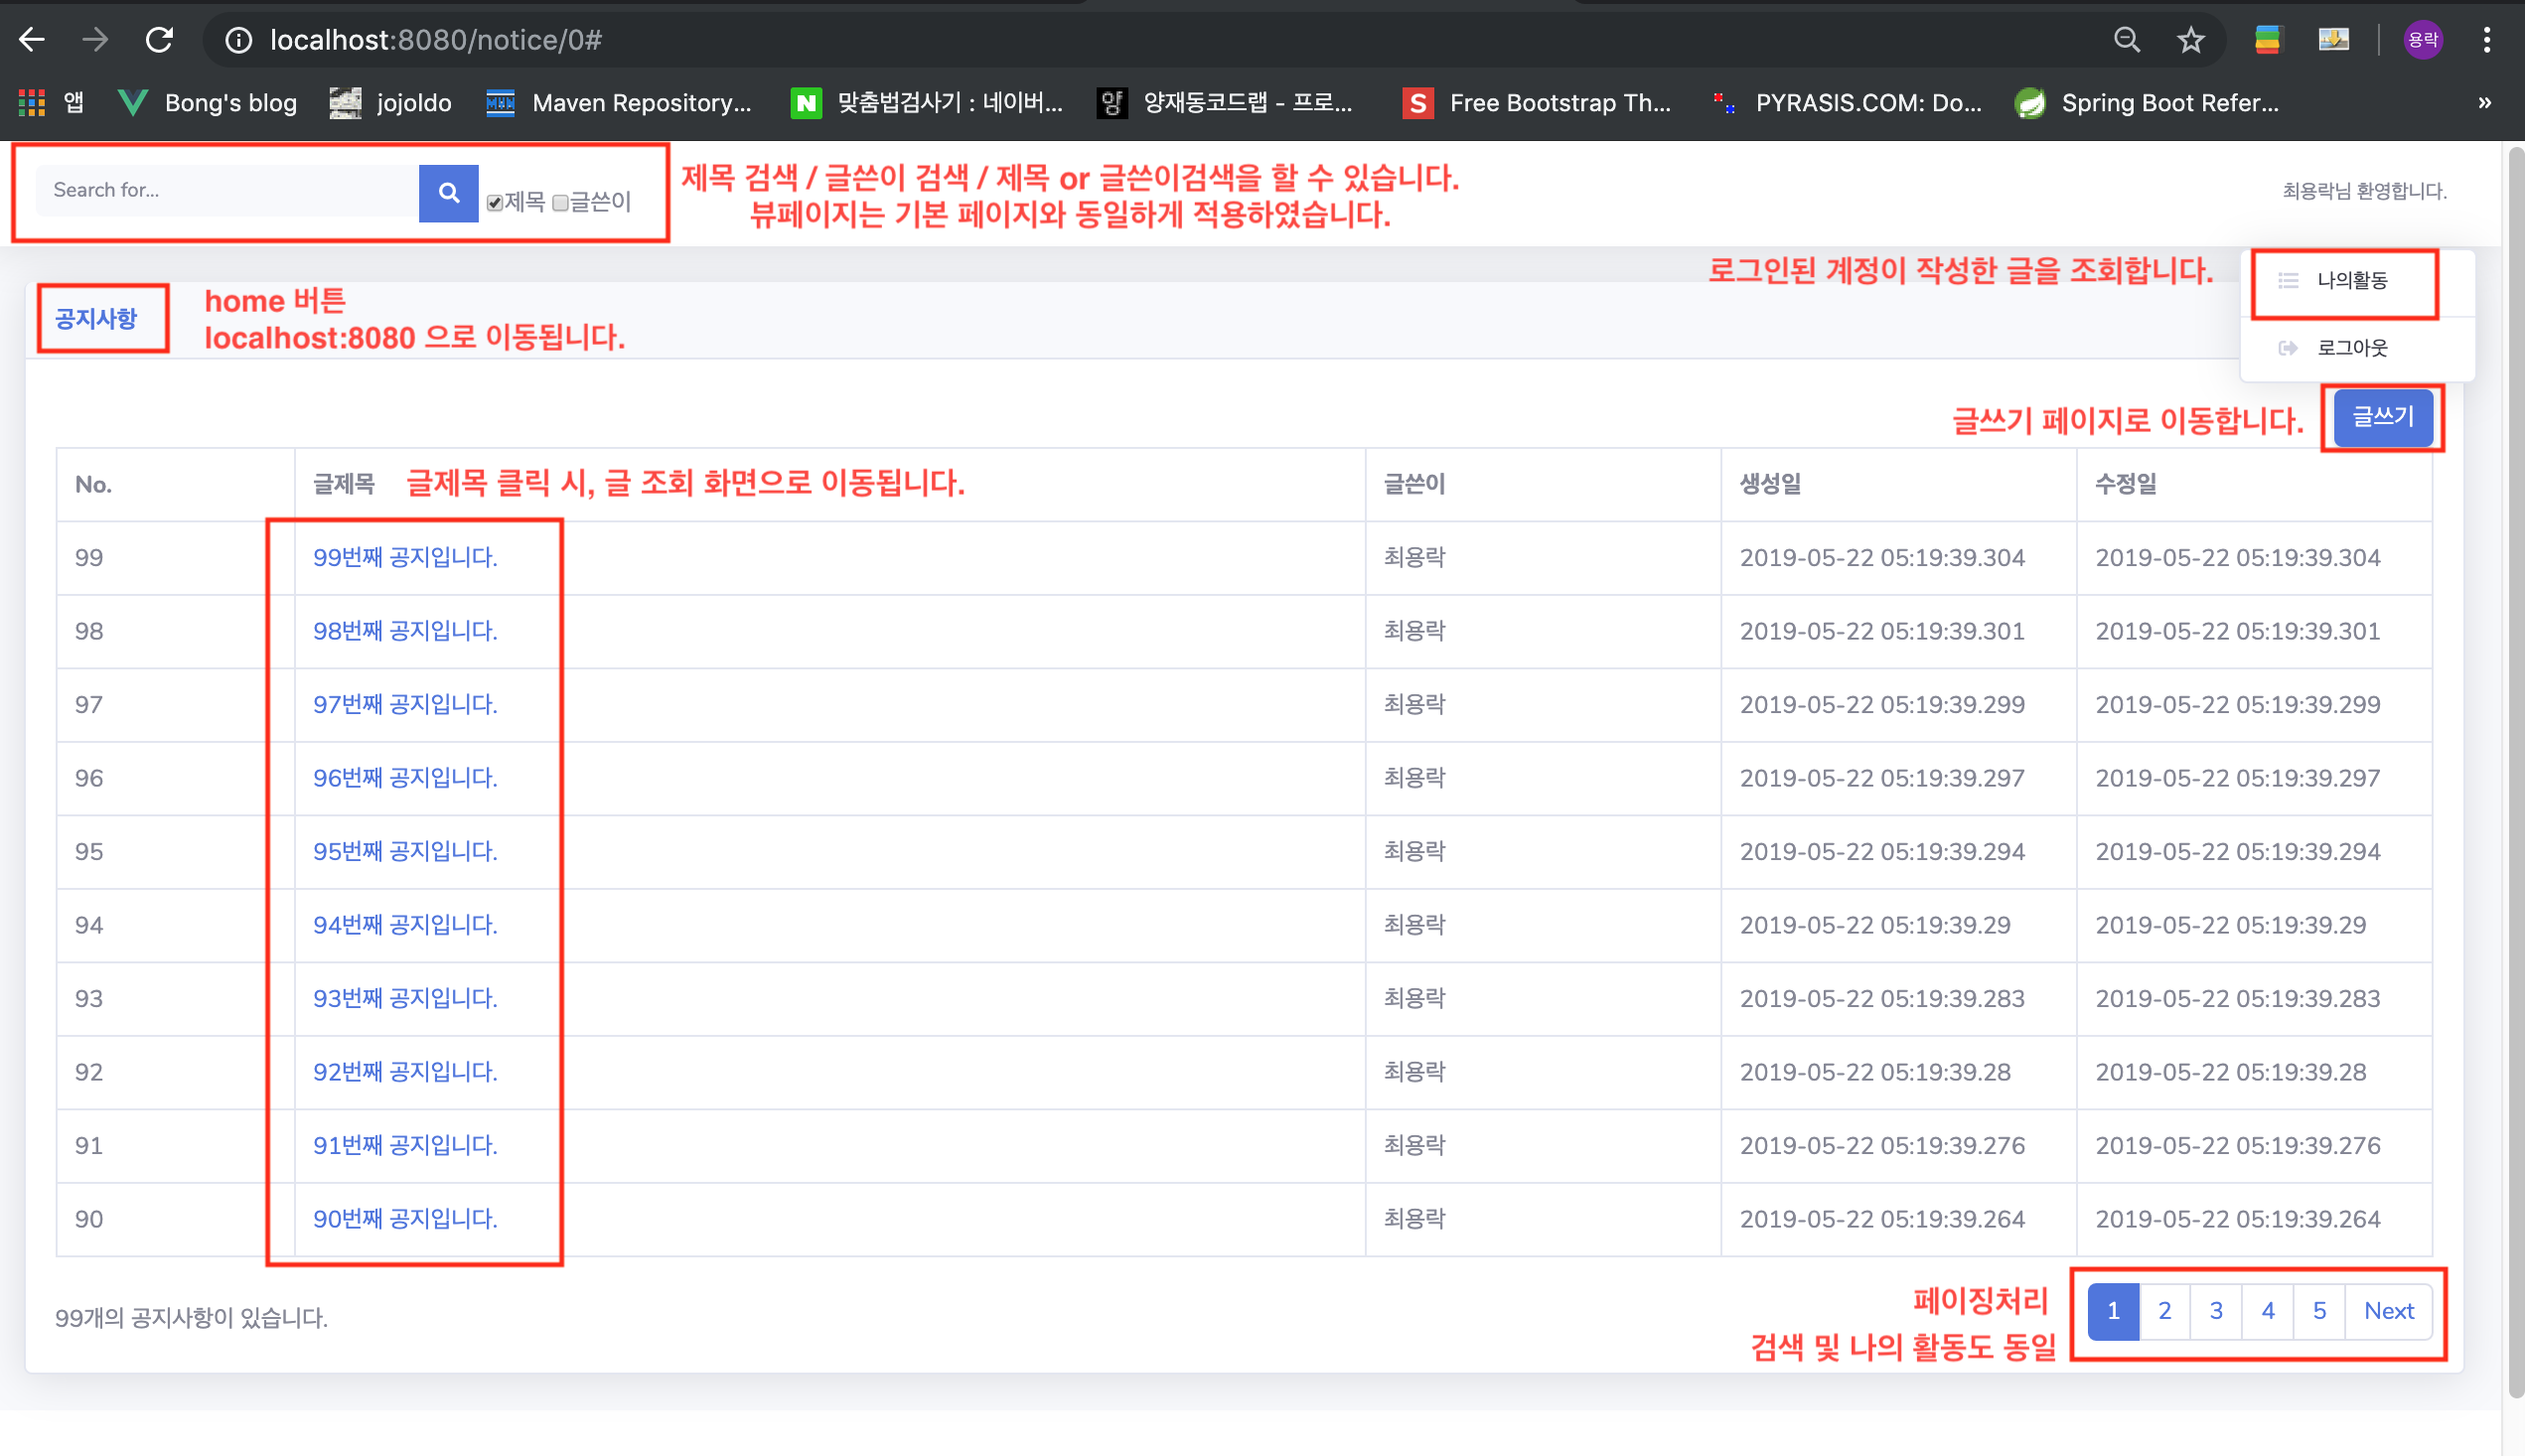2525x1456 pixels.
Task: Select 나의활동 from the user menu
Action: (x=2351, y=281)
